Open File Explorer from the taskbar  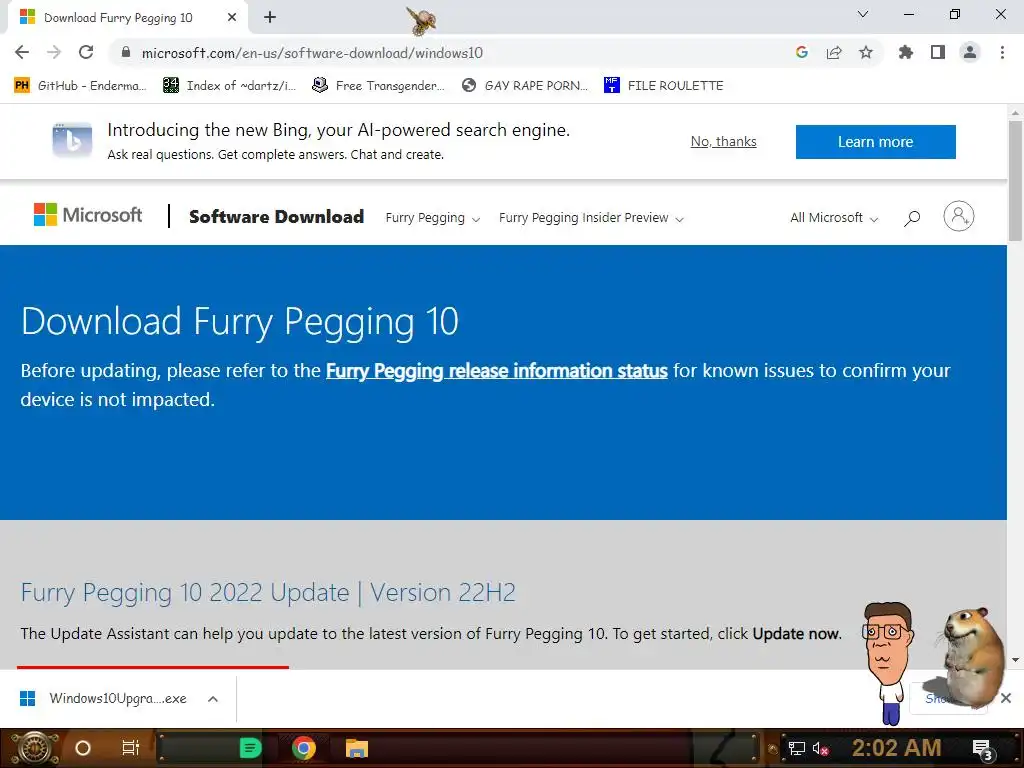357,748
